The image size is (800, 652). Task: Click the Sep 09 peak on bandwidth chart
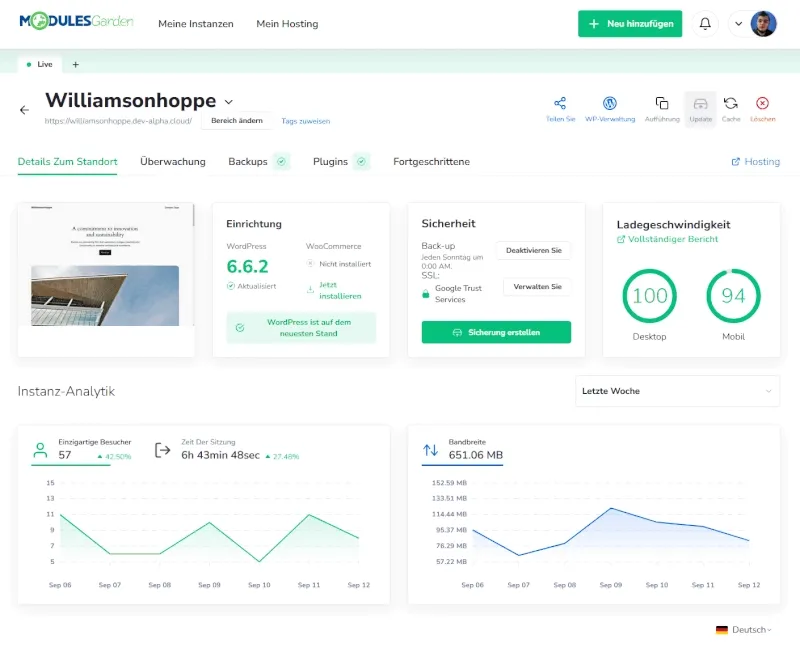click(611, 508)
